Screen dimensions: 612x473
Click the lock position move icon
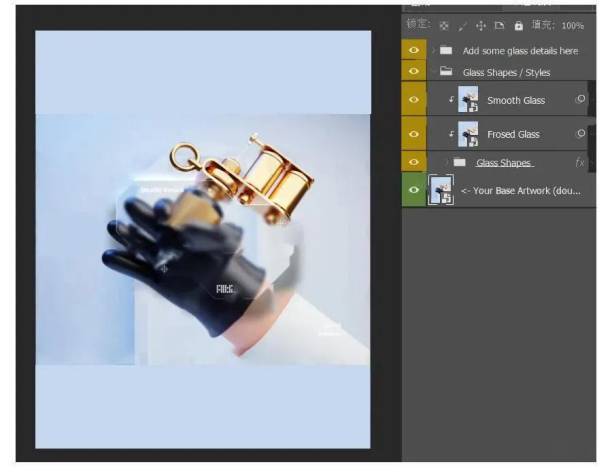(480, 25)
